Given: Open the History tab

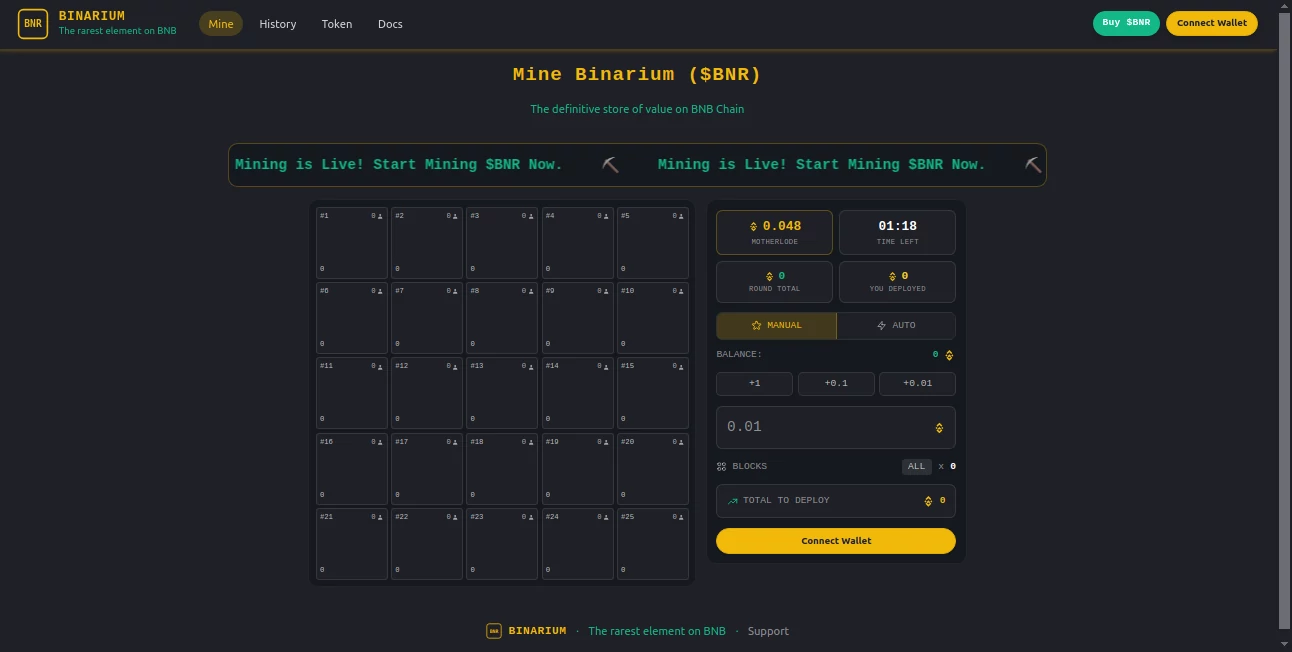Looking at the screenshot, I should tap(277, 23).
